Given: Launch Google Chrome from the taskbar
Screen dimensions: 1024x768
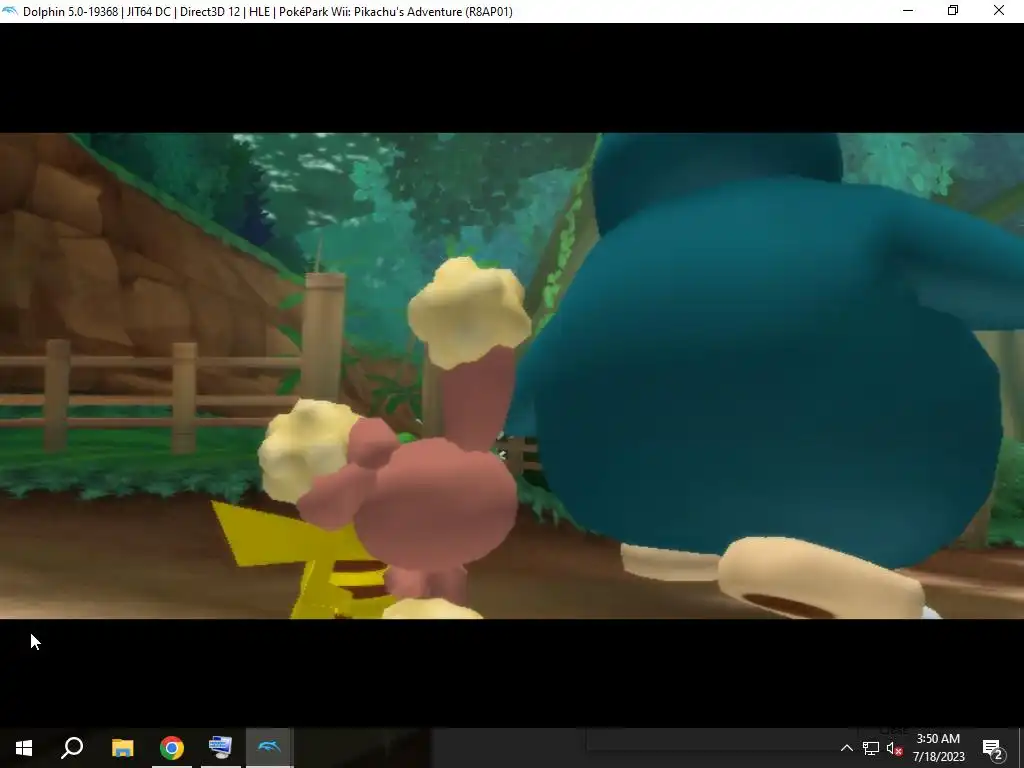Looking at the screenshot, I should (172, 748).
